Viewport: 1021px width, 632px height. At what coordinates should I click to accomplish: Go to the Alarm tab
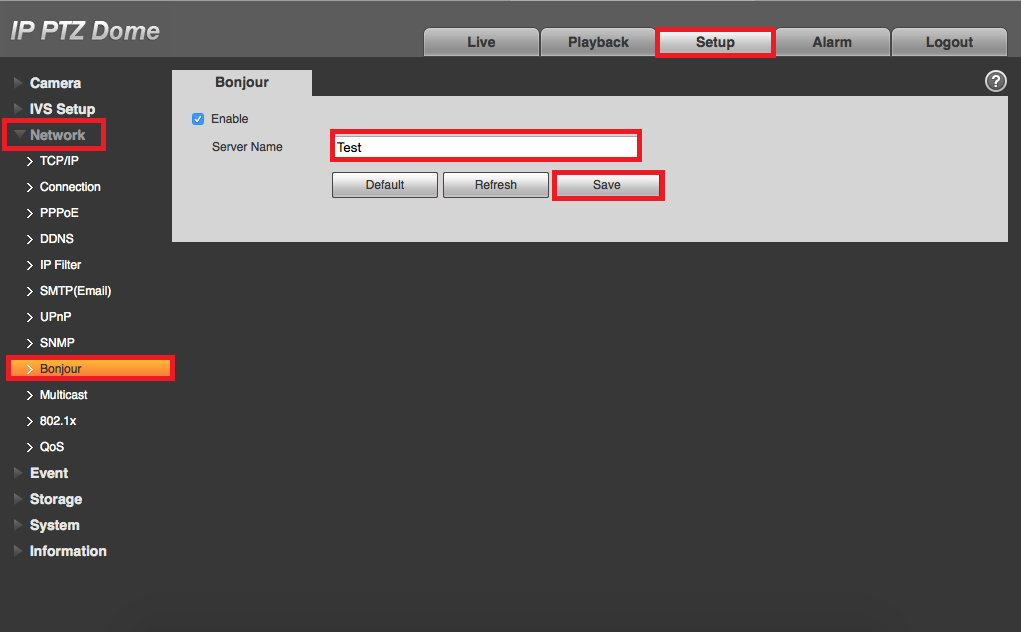(x=832, y=42)
